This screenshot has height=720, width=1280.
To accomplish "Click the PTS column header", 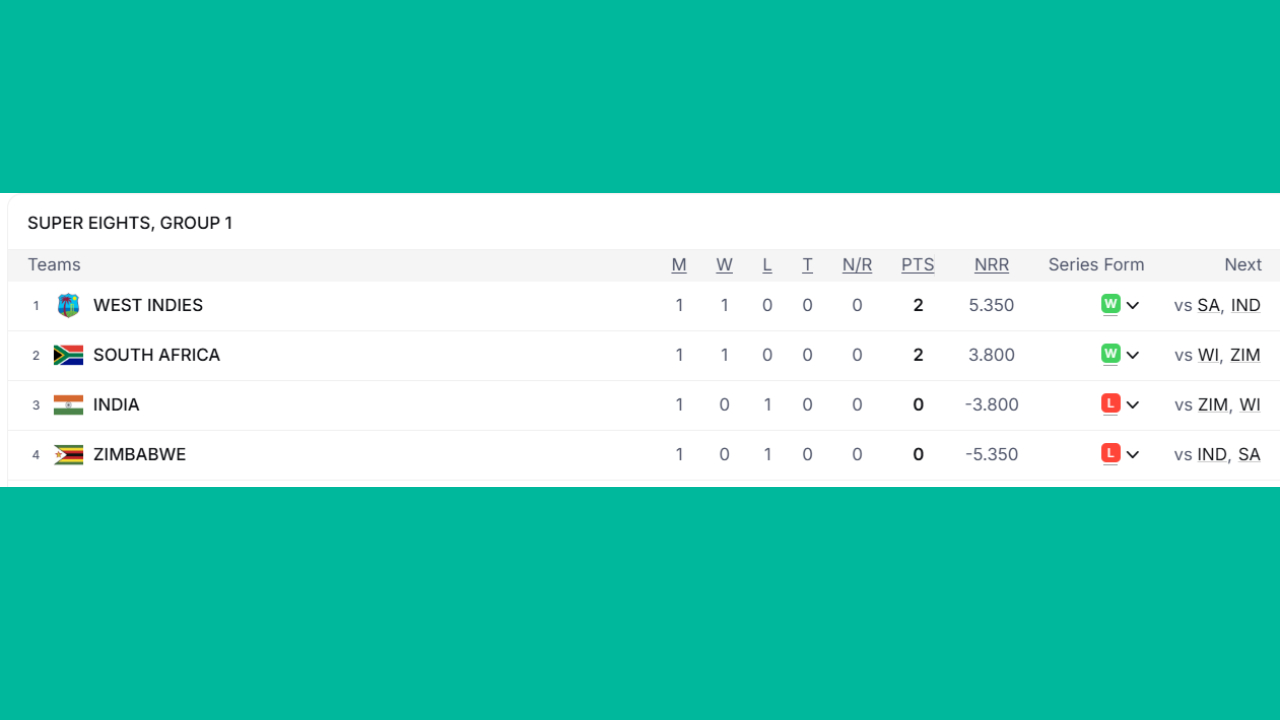I will tap(917, 265).
